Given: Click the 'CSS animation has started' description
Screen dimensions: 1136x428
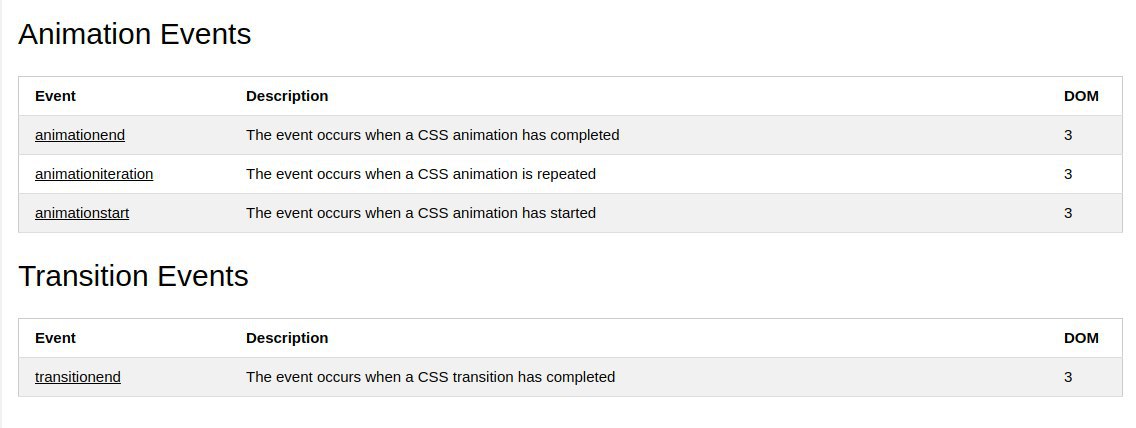Looking at the screenshot, I should [x=420, y=213].
